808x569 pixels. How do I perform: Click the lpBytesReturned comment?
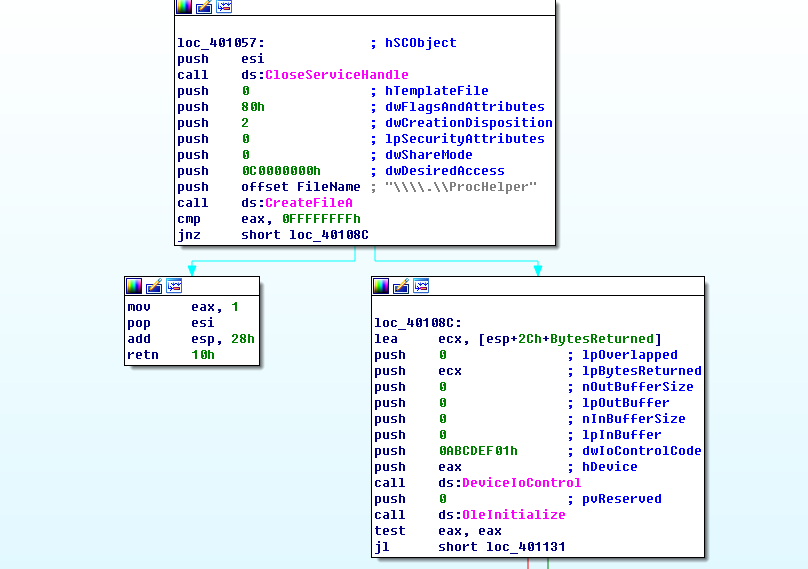[x=642, y=371]
